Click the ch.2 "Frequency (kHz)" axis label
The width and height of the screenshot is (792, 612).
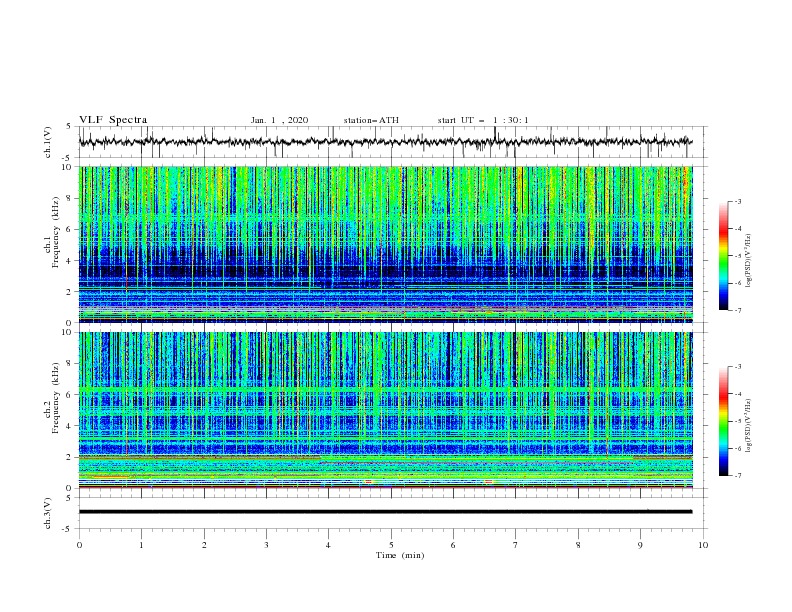pos(56,398)
